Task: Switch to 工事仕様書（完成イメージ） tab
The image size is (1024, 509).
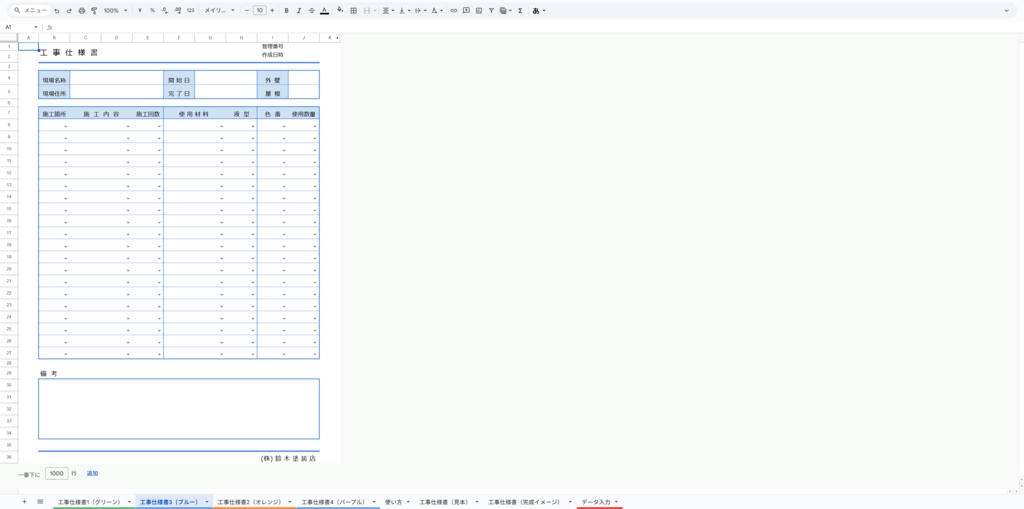Action: coord(524,502)
